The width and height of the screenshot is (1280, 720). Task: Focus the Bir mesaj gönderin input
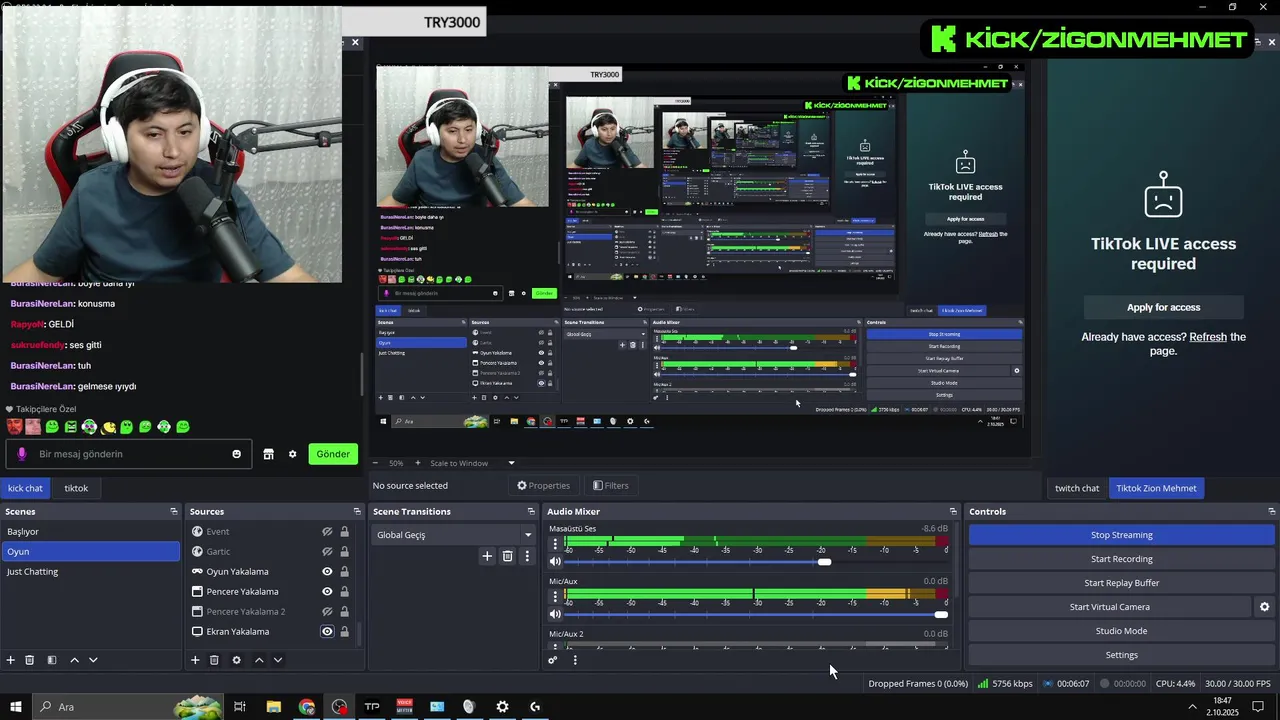click(x=130, y=454)
